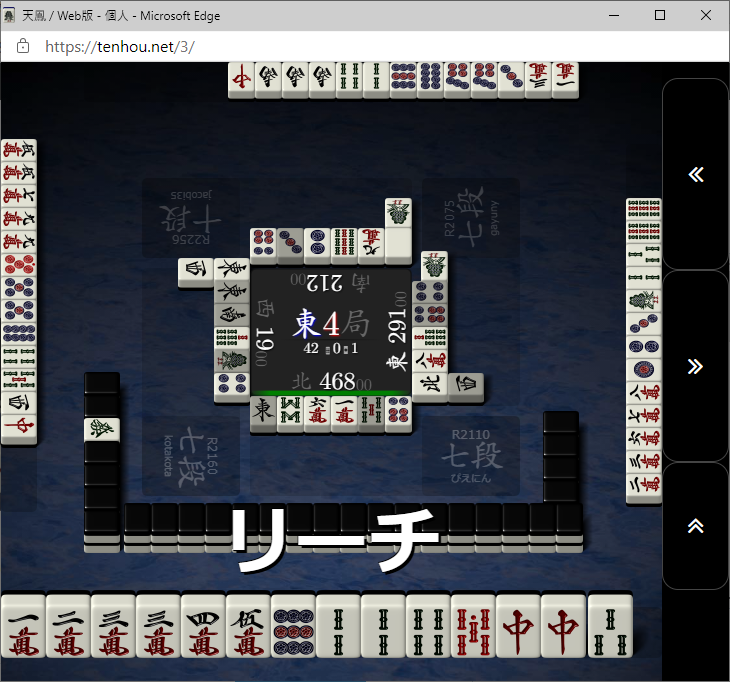The height and width of the screenshot is (682, 730).
Task: Click the 六萬 discard in bottom pond
Action: pyautogui.click(x=317, y=414)
